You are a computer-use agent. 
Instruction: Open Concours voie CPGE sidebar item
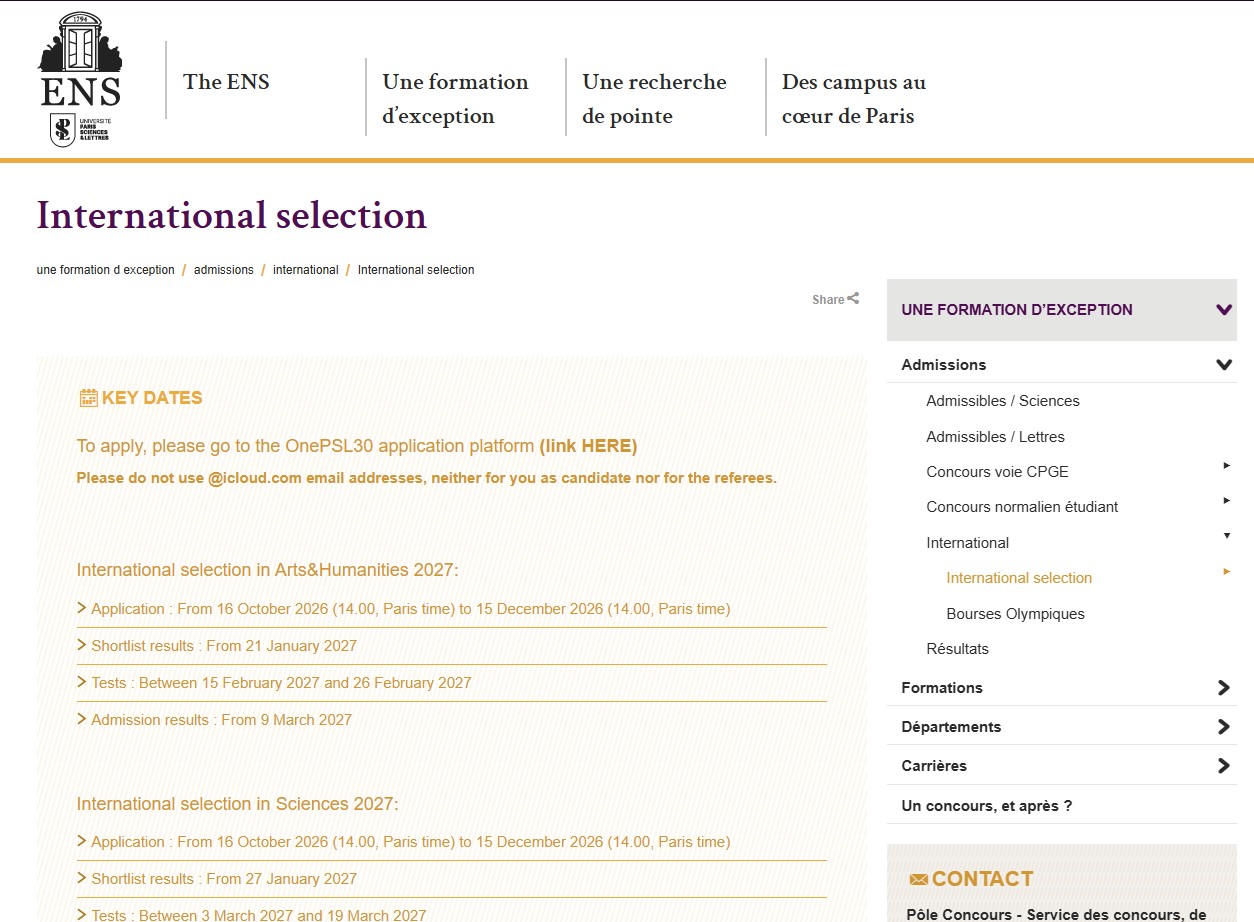[997, 472]
